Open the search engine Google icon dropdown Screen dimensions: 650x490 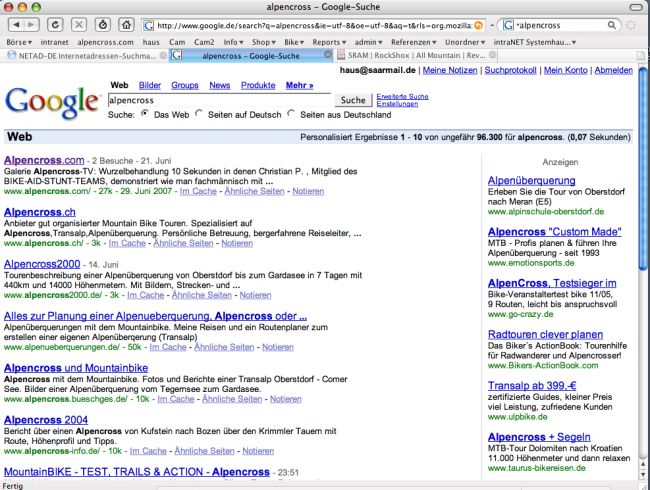click(x=508, y=26)
